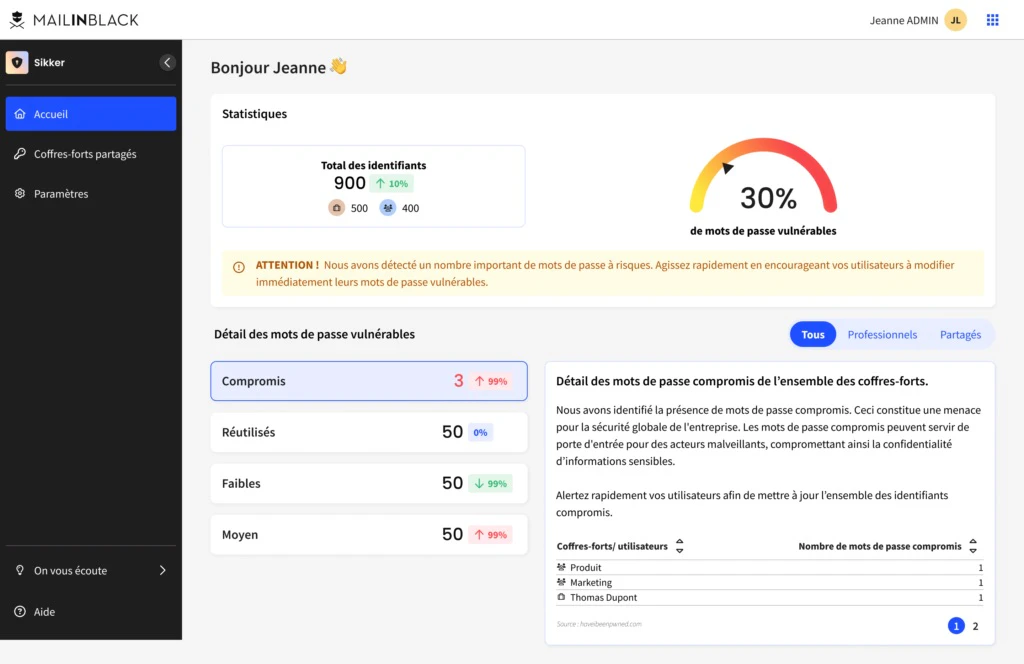1024x664 pixels.
Task: Open Coffres-forts partagés menu
Action: [x=91, y=154]
